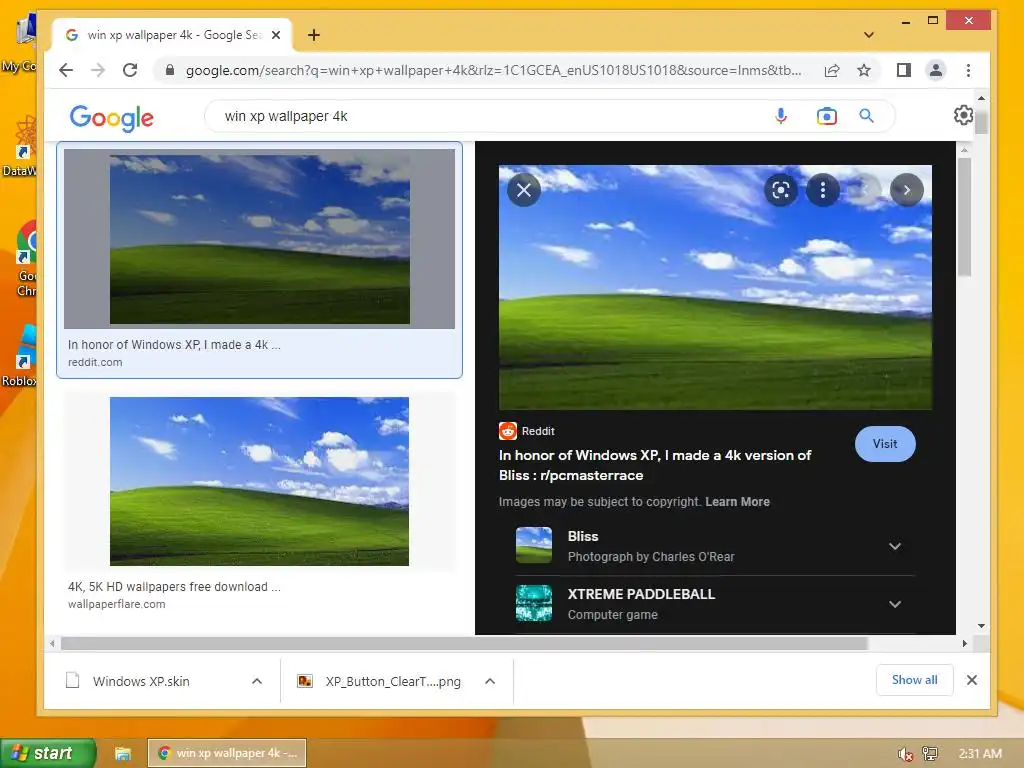
Task: Search inside image with the Lens icon
Action: coord(781,190)
